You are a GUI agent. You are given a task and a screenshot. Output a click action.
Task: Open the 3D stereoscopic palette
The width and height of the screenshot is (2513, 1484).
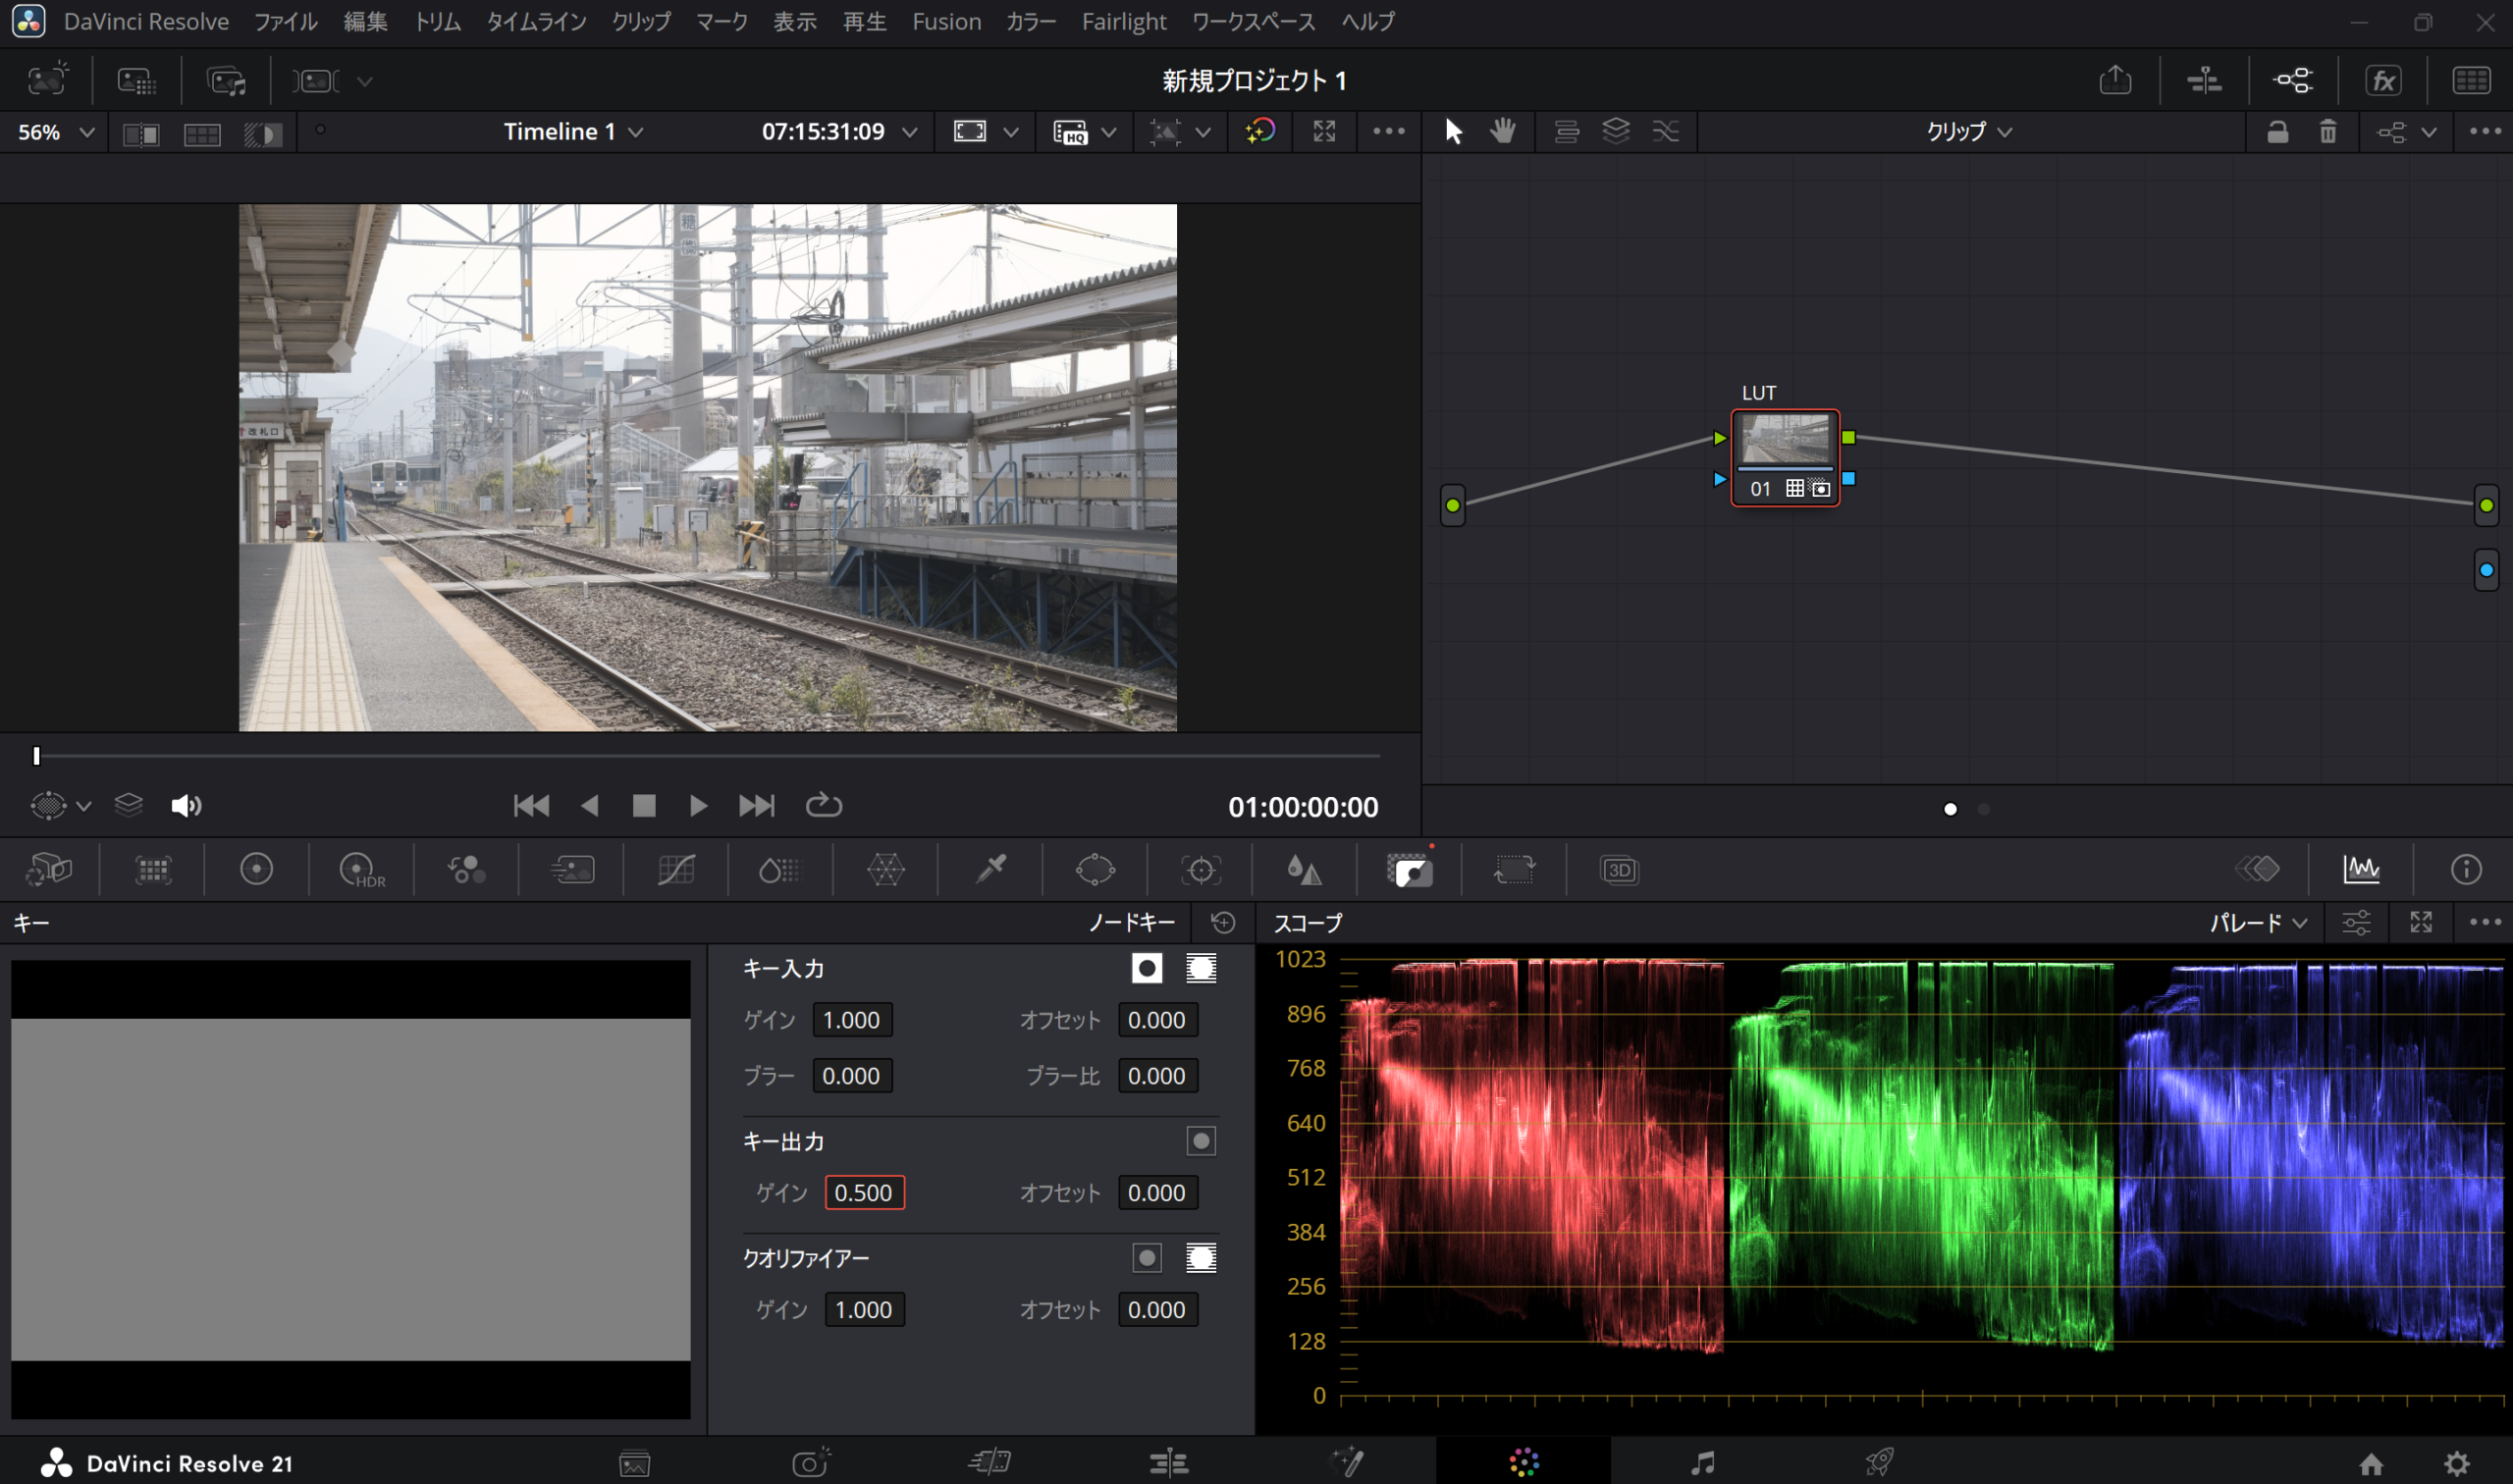tap(1619, 870)
